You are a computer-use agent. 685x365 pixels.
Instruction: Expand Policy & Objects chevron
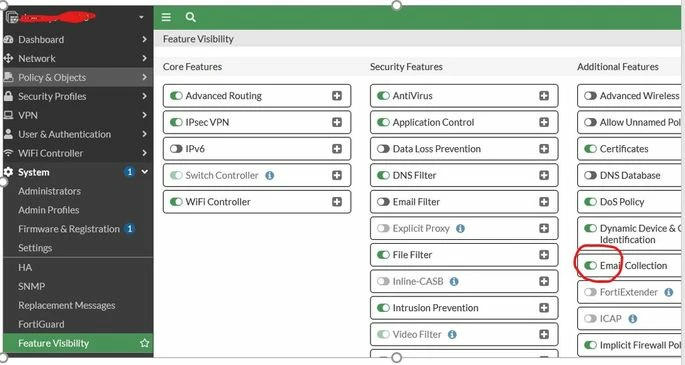(144, 77)
